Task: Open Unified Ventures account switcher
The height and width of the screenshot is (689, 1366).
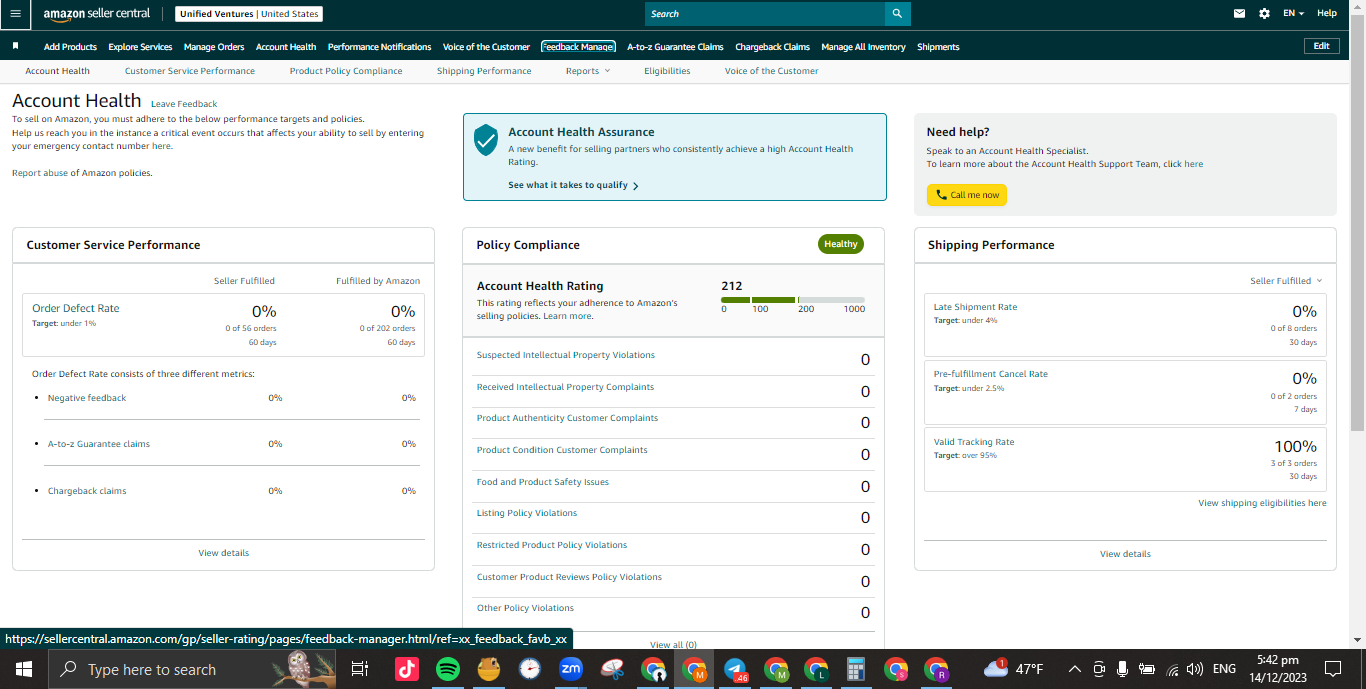Action: tap(249, 14)
